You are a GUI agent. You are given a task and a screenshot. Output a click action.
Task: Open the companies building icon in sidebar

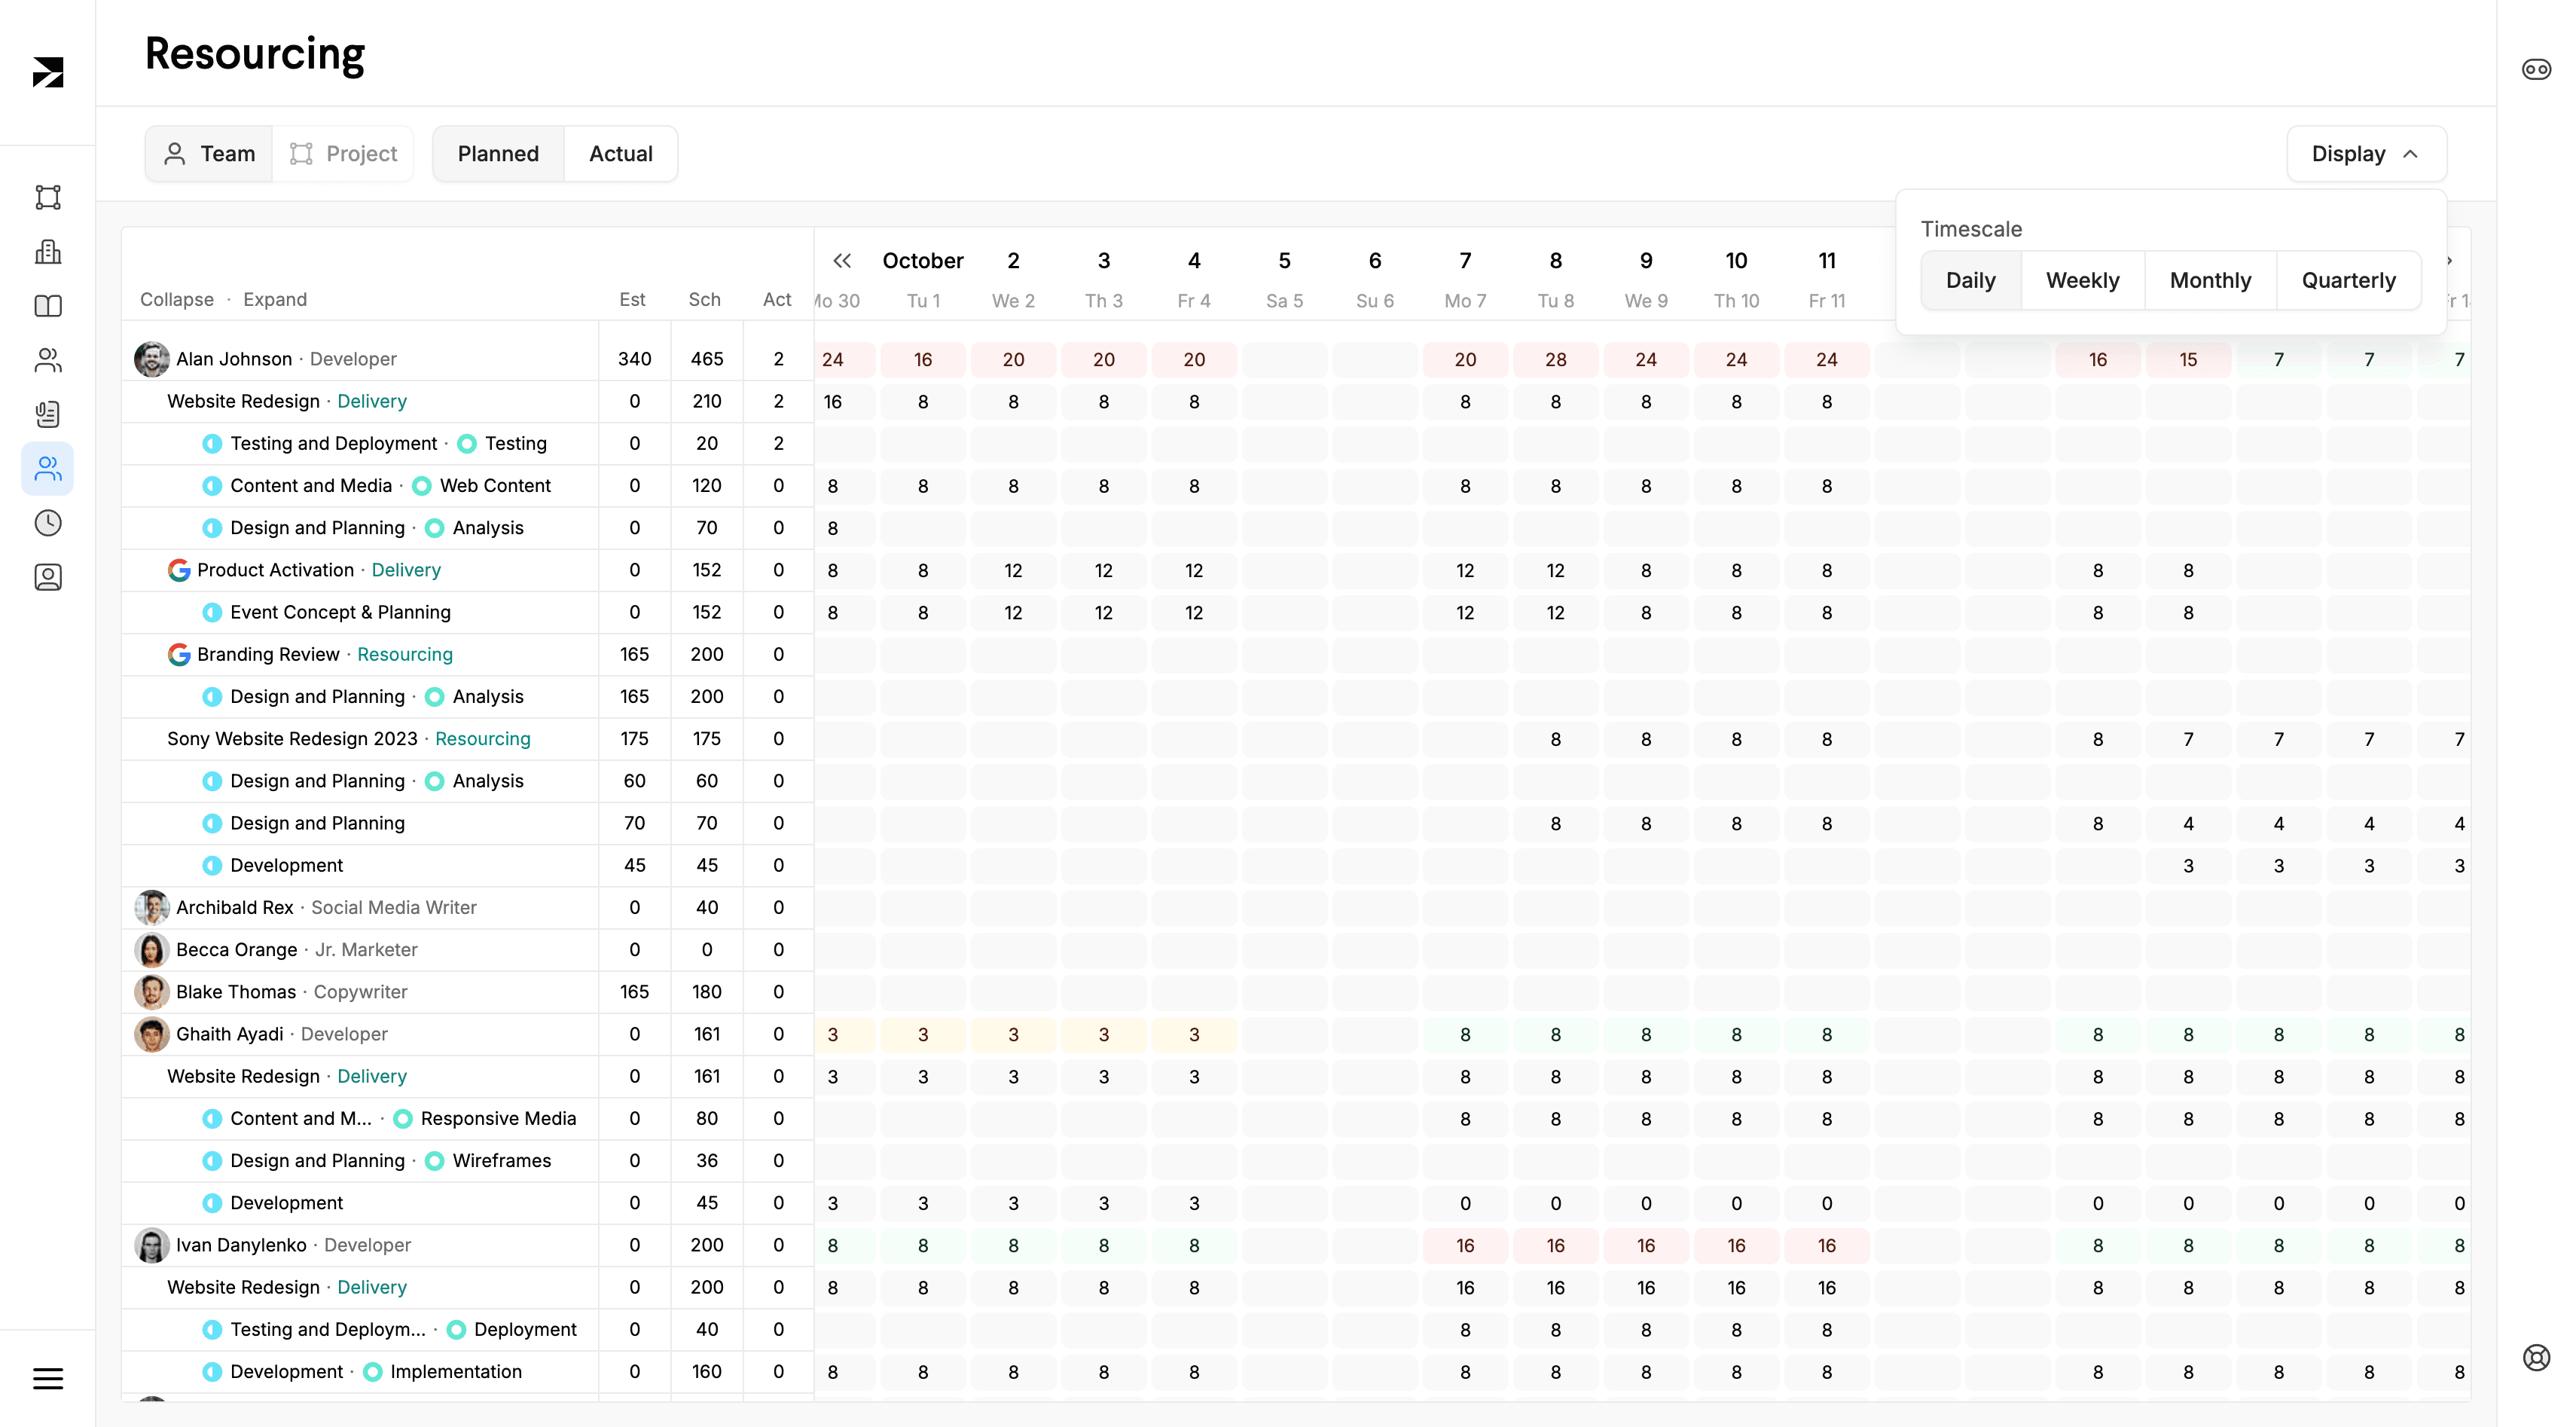click(48, 251)
